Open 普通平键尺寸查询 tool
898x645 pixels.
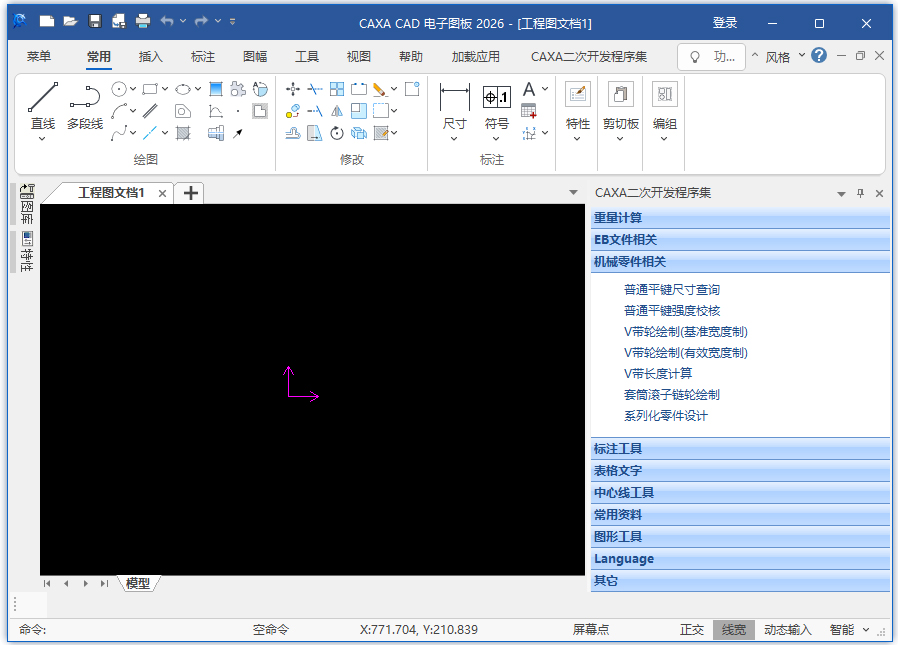[x=672, y=290]
